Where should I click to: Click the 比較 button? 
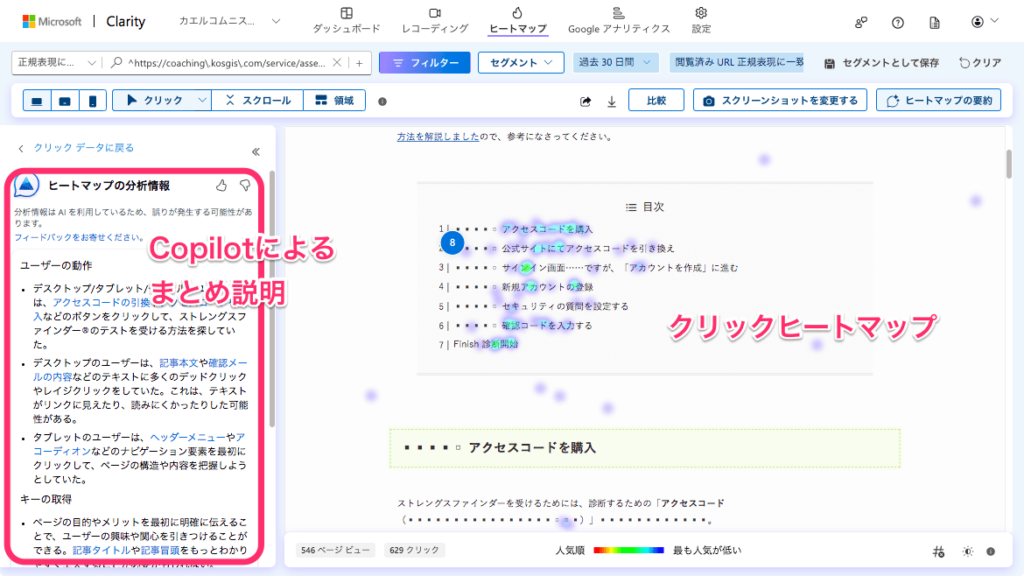(656, 101)
